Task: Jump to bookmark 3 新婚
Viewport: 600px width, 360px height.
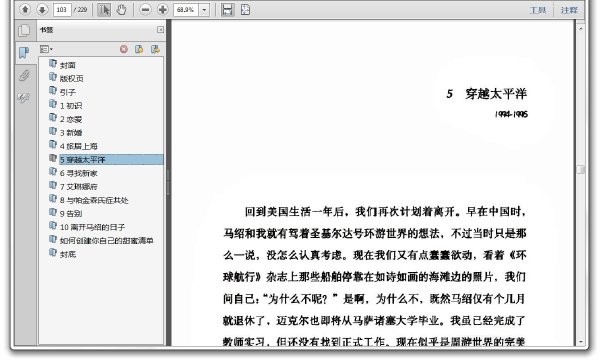Action: tap(71, 133)
